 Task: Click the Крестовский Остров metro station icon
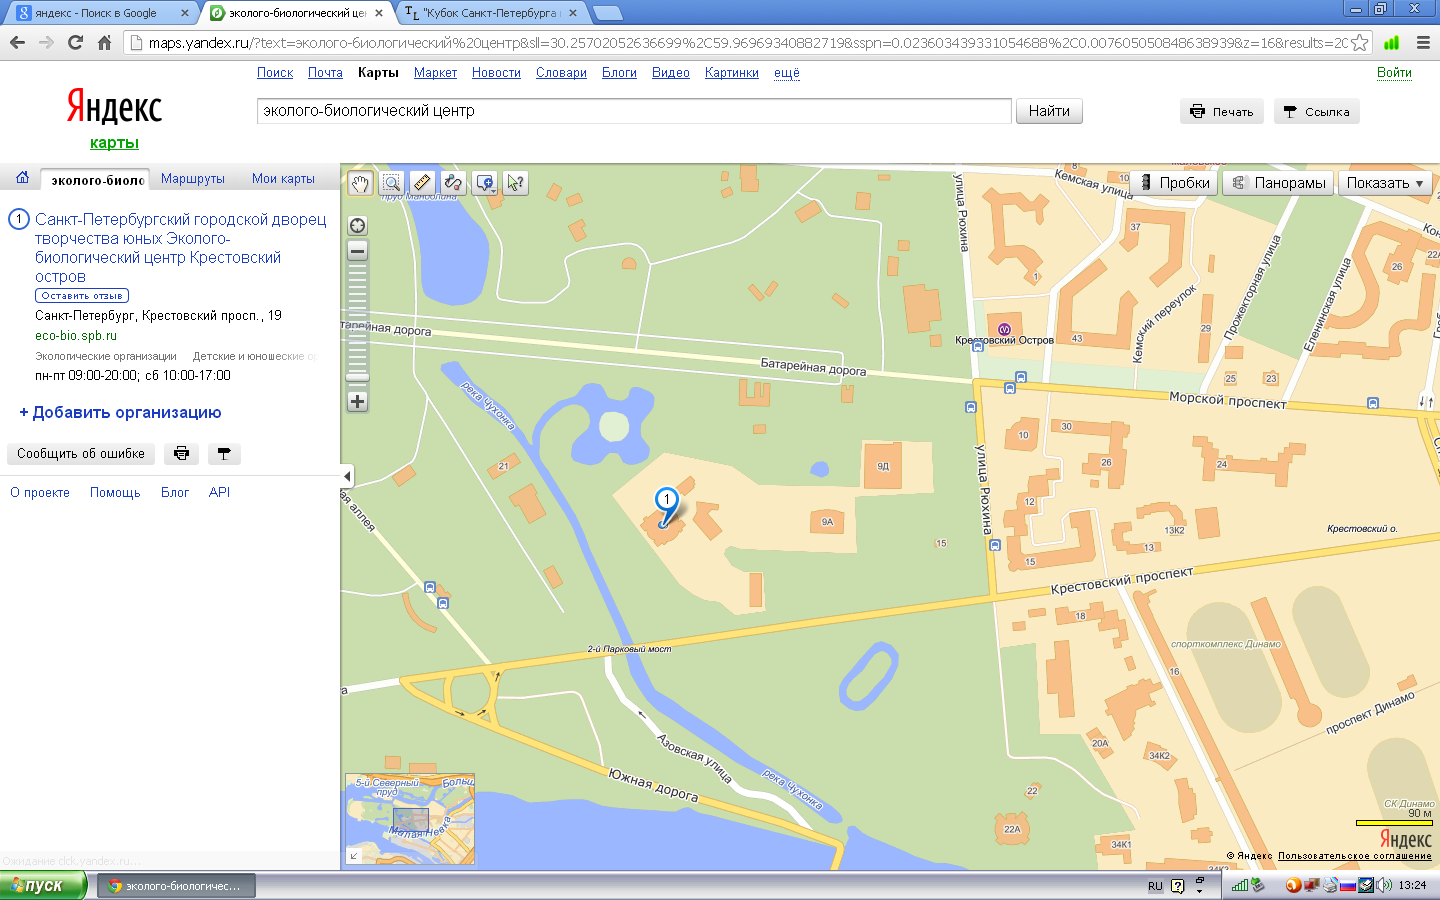click(x=1004, y=329)
